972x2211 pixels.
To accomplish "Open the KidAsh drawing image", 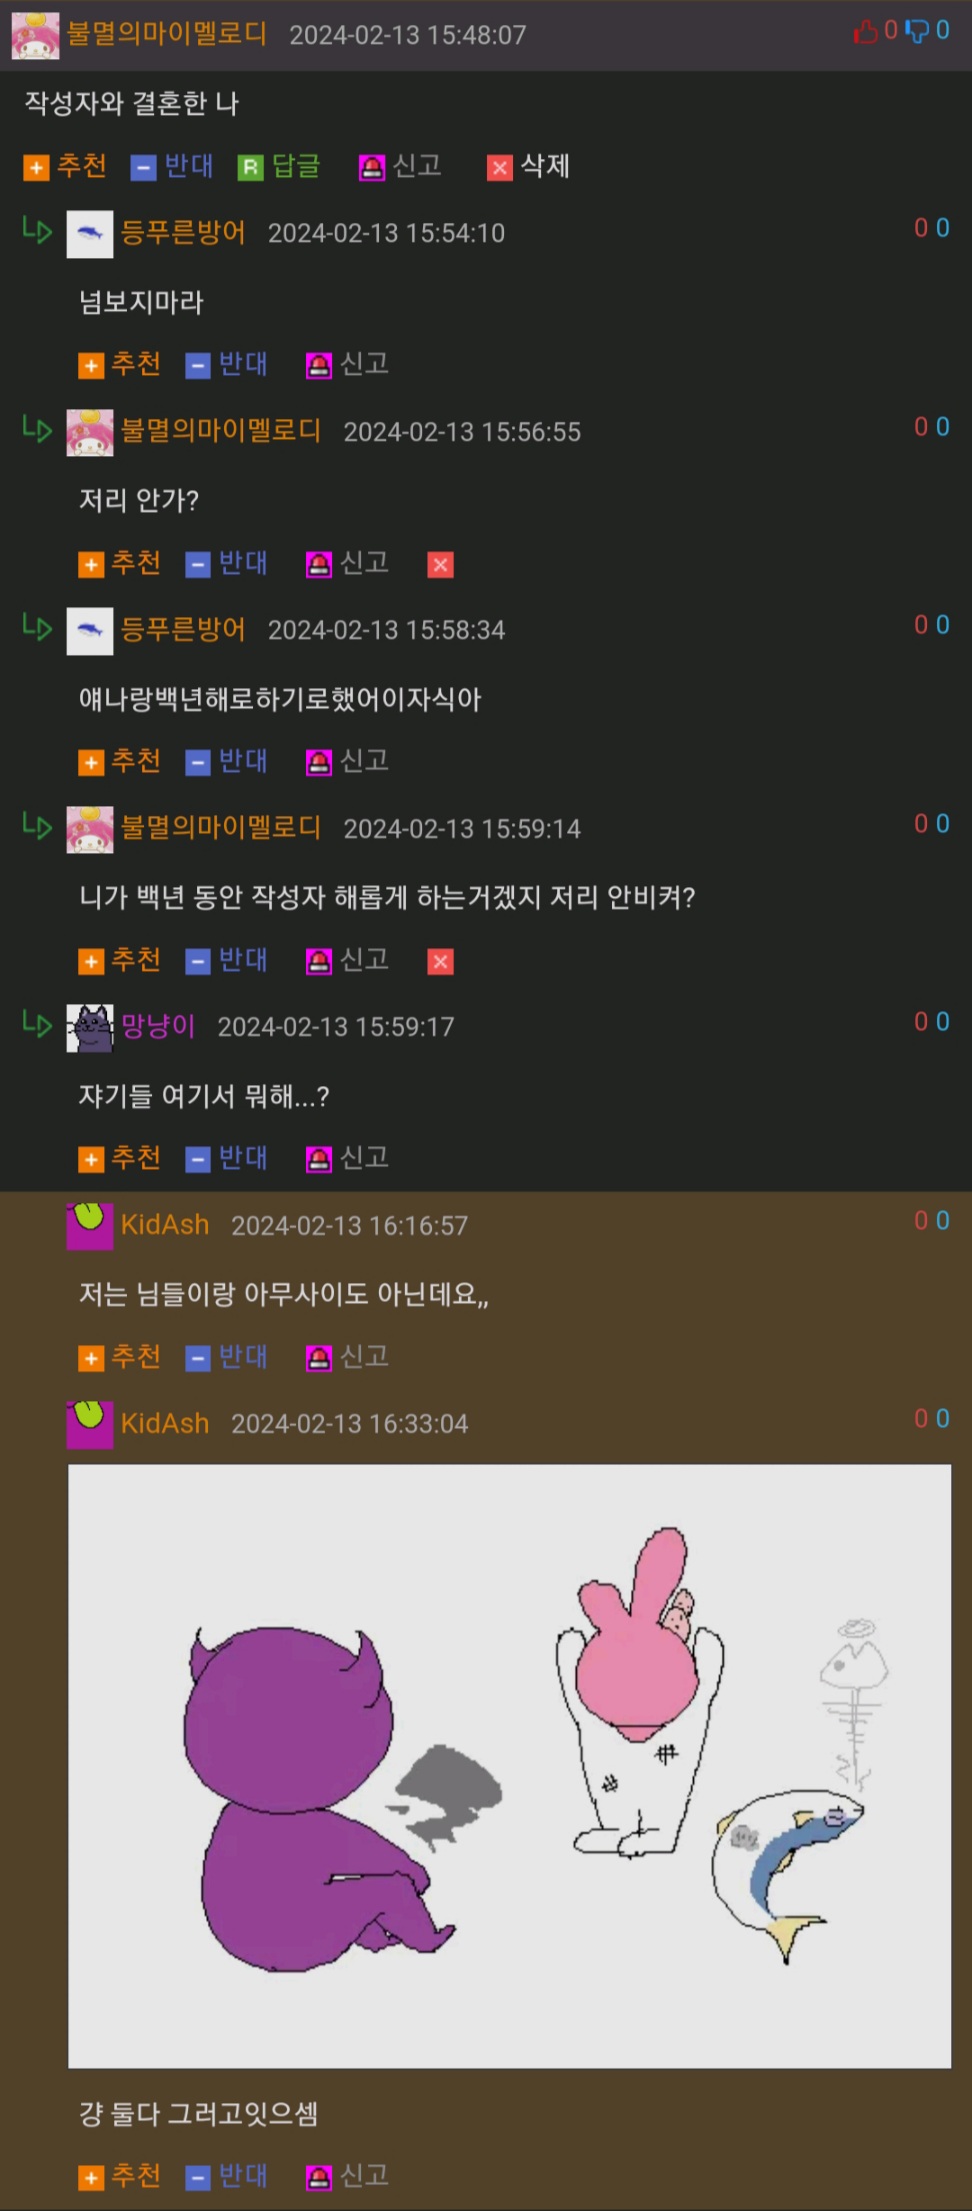I will 509,1766.
